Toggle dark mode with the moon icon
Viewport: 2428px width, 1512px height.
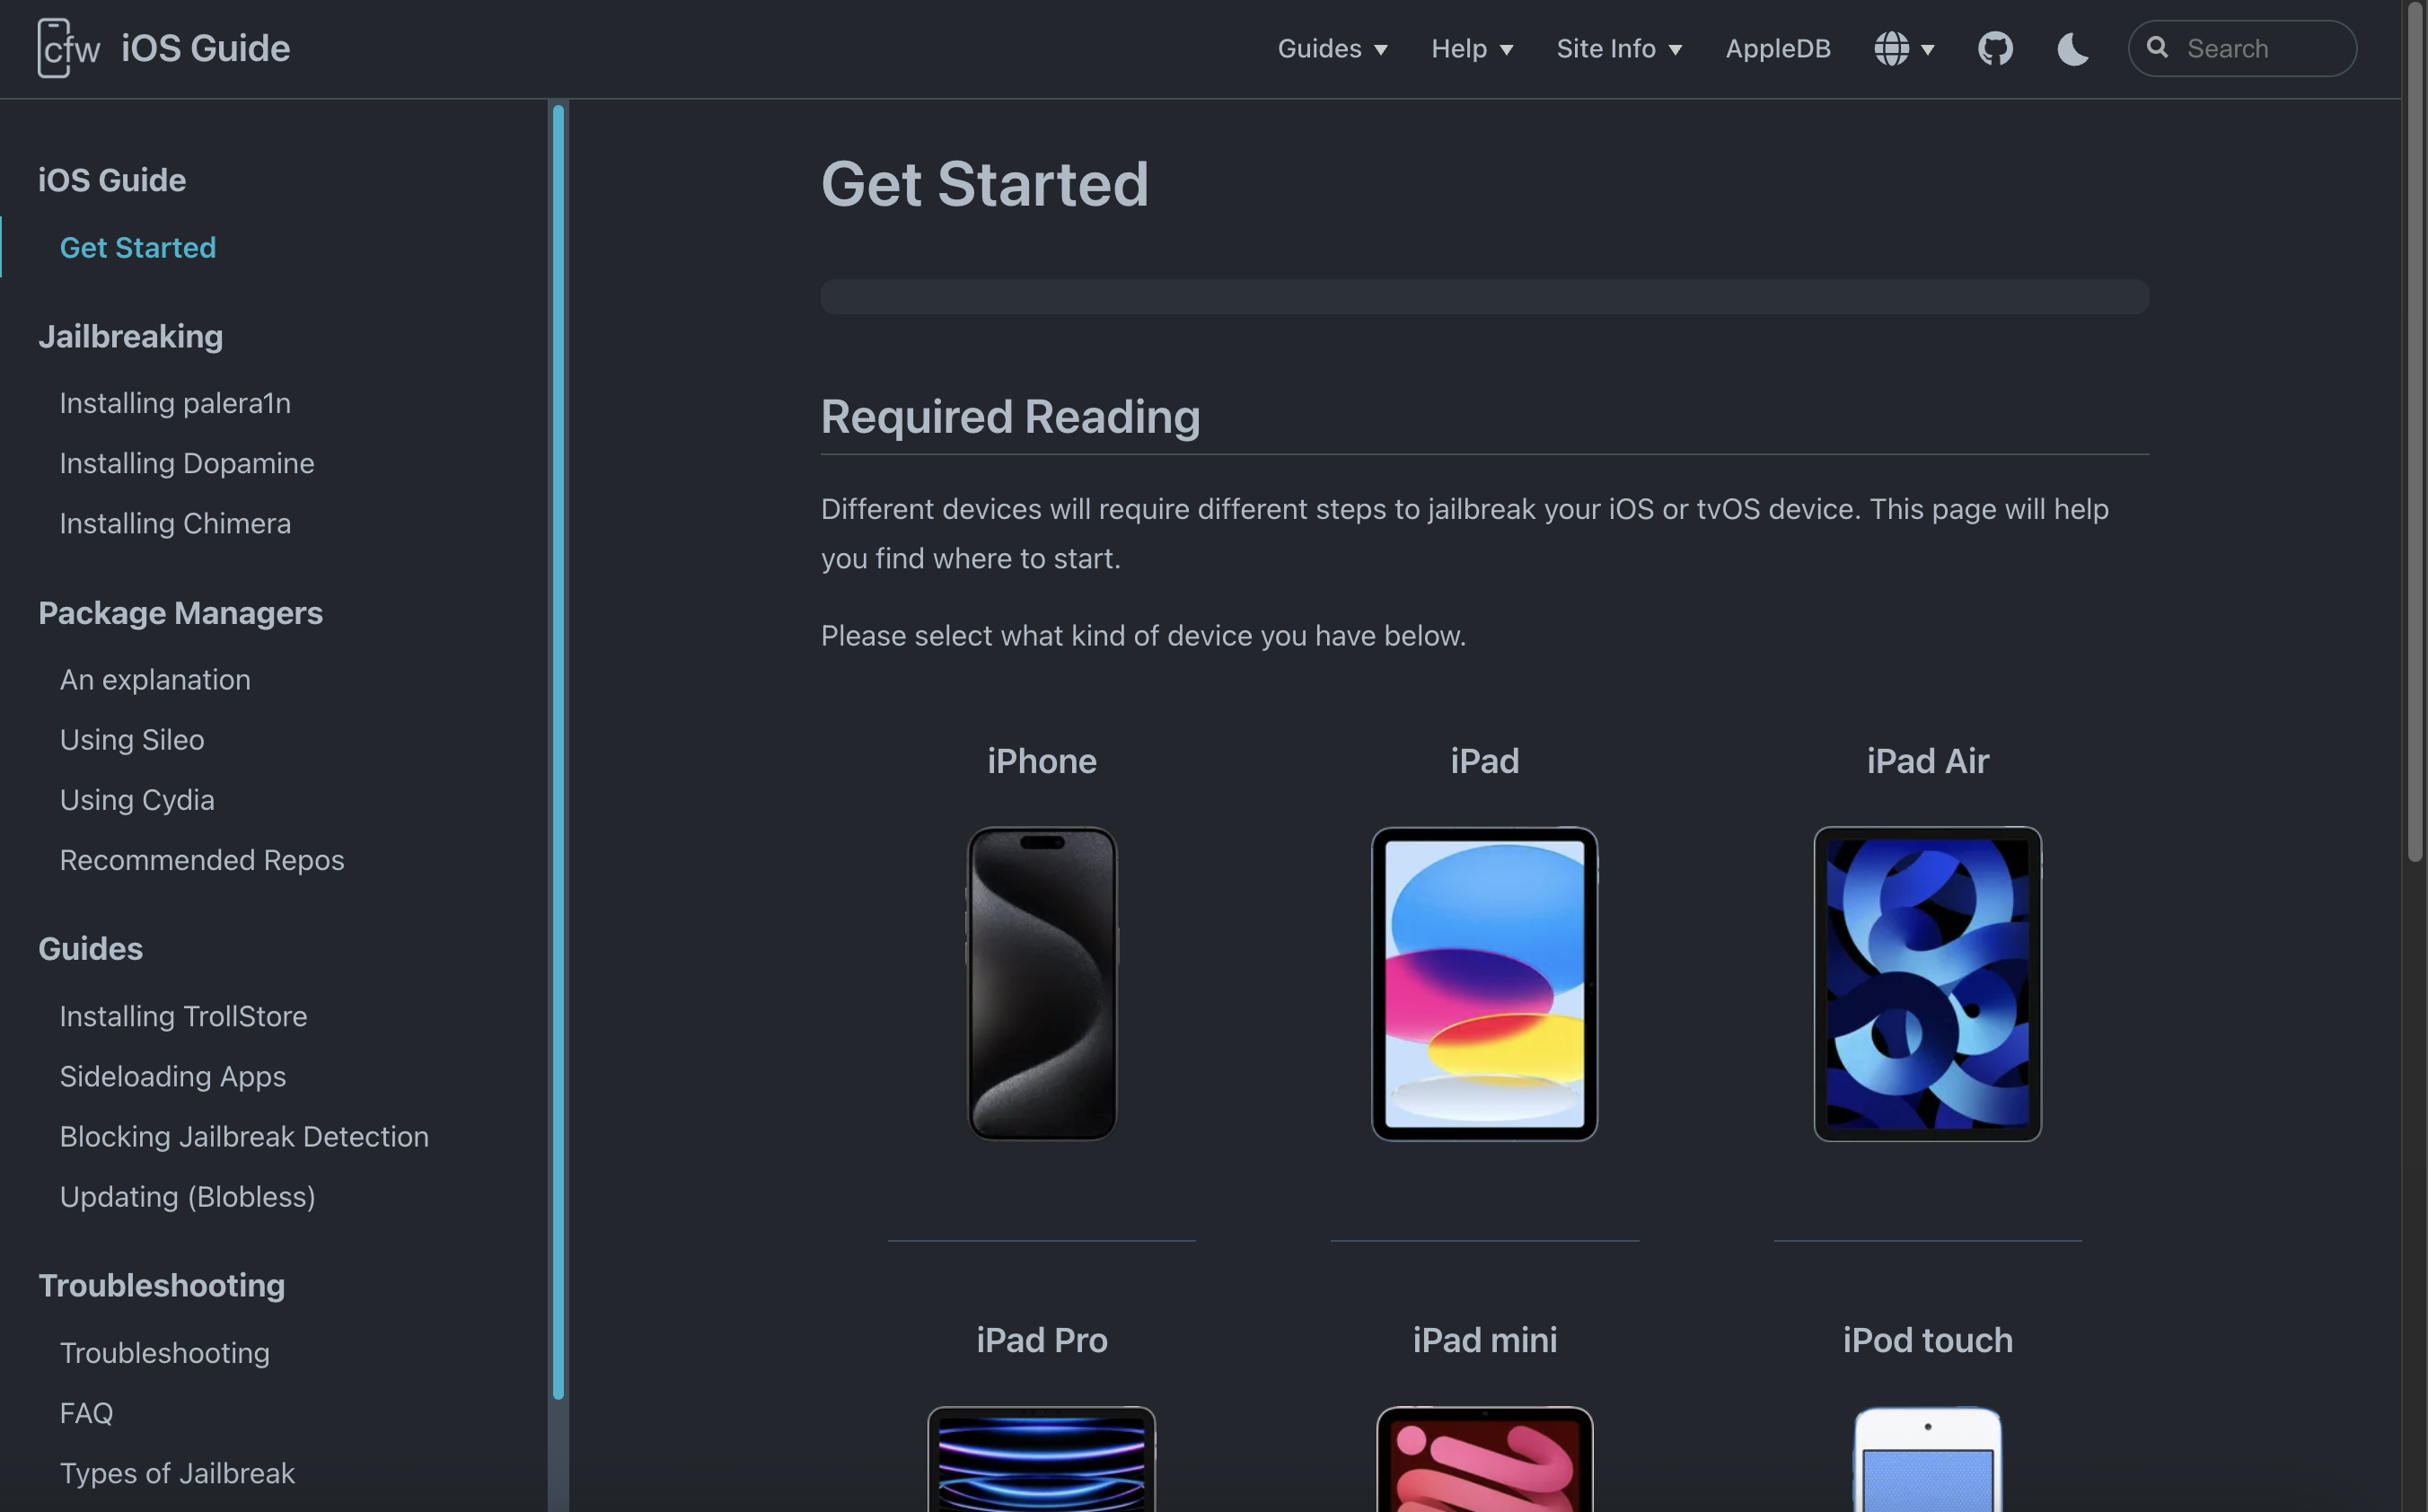2072,48
